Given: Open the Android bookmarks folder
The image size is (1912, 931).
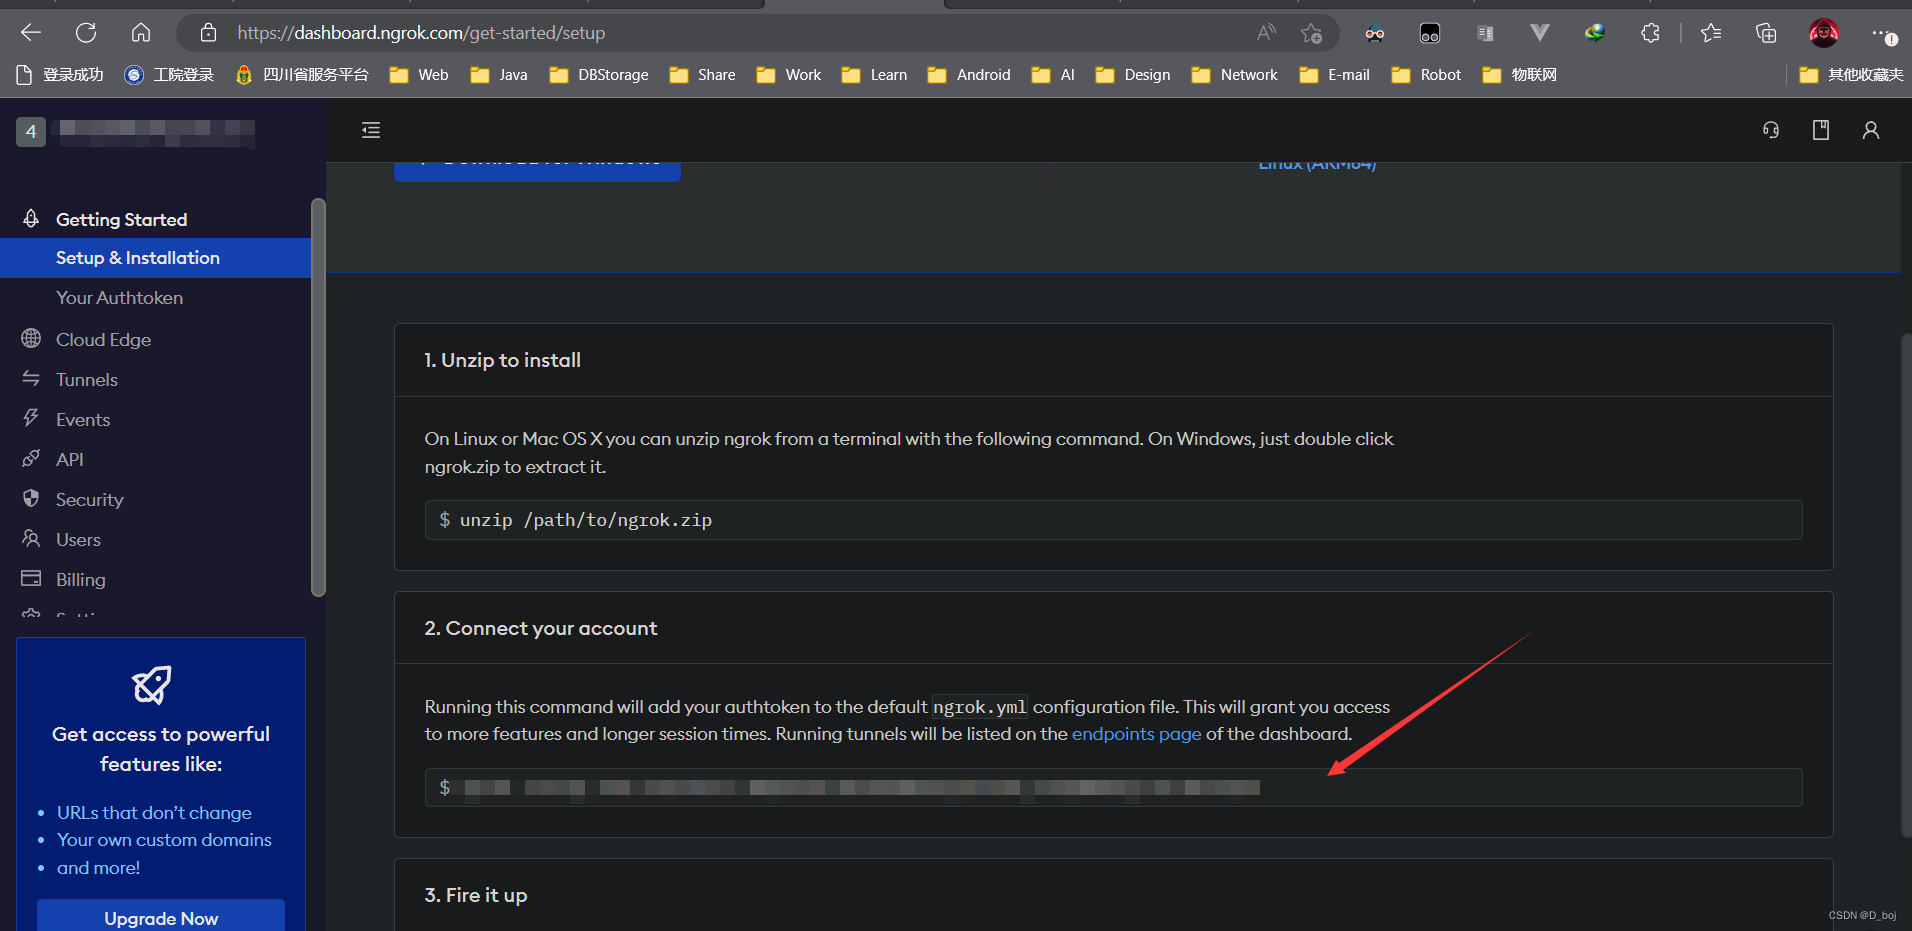Looking at the screenshot, I should [969, 75].
